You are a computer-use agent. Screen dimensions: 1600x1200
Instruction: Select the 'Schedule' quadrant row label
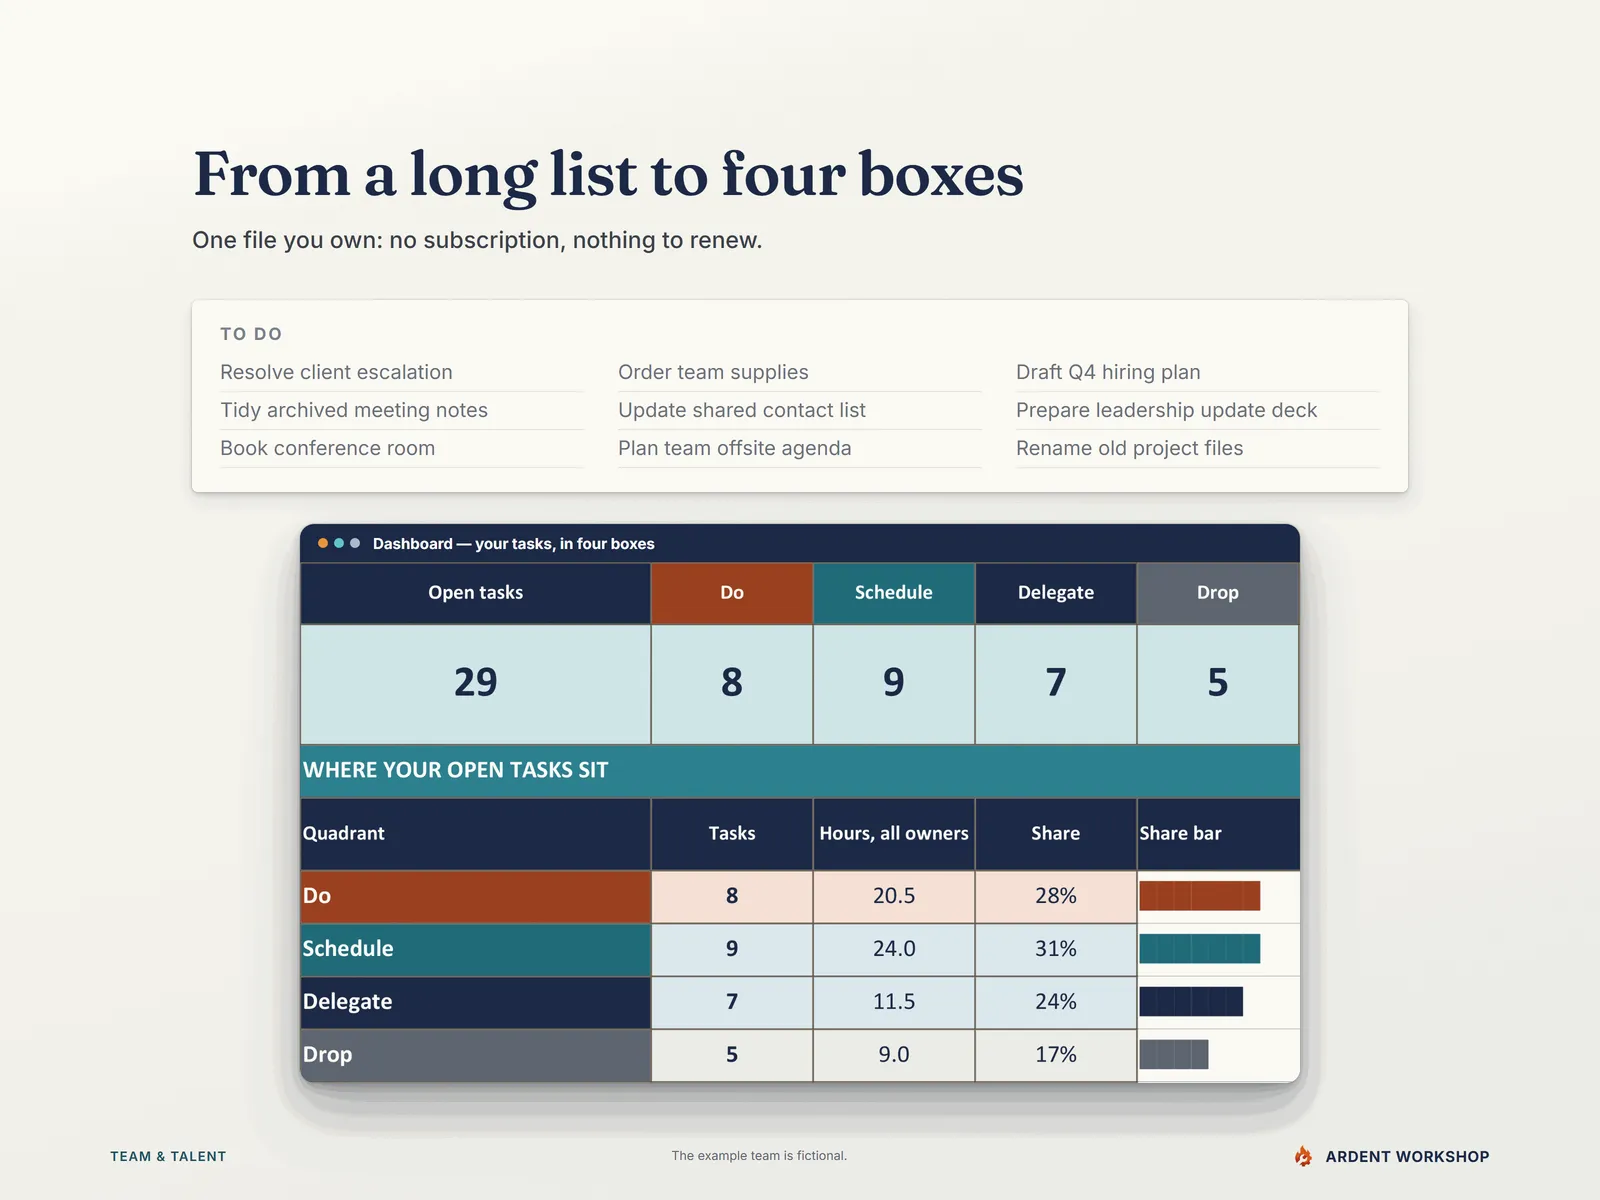(476, 950)
